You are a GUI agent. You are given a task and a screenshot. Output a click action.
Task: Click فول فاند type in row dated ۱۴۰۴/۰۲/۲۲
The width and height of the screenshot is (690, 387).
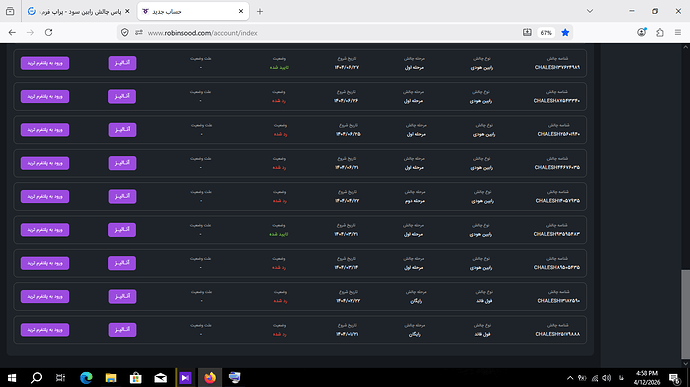pyautogui.click(x=484, y=301)
